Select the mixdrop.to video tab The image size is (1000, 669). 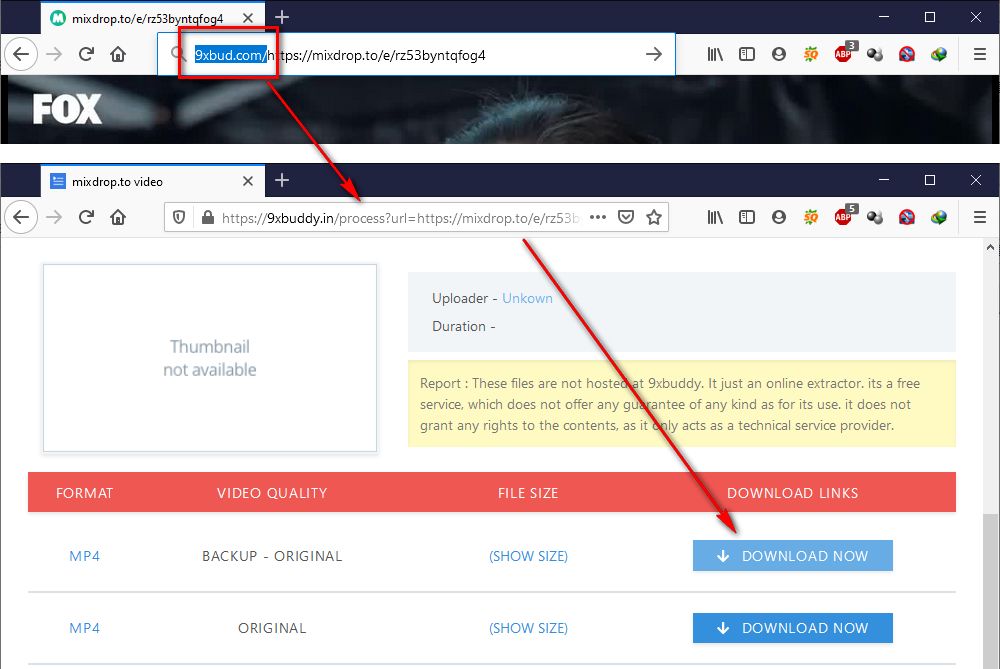click(152, 181)
